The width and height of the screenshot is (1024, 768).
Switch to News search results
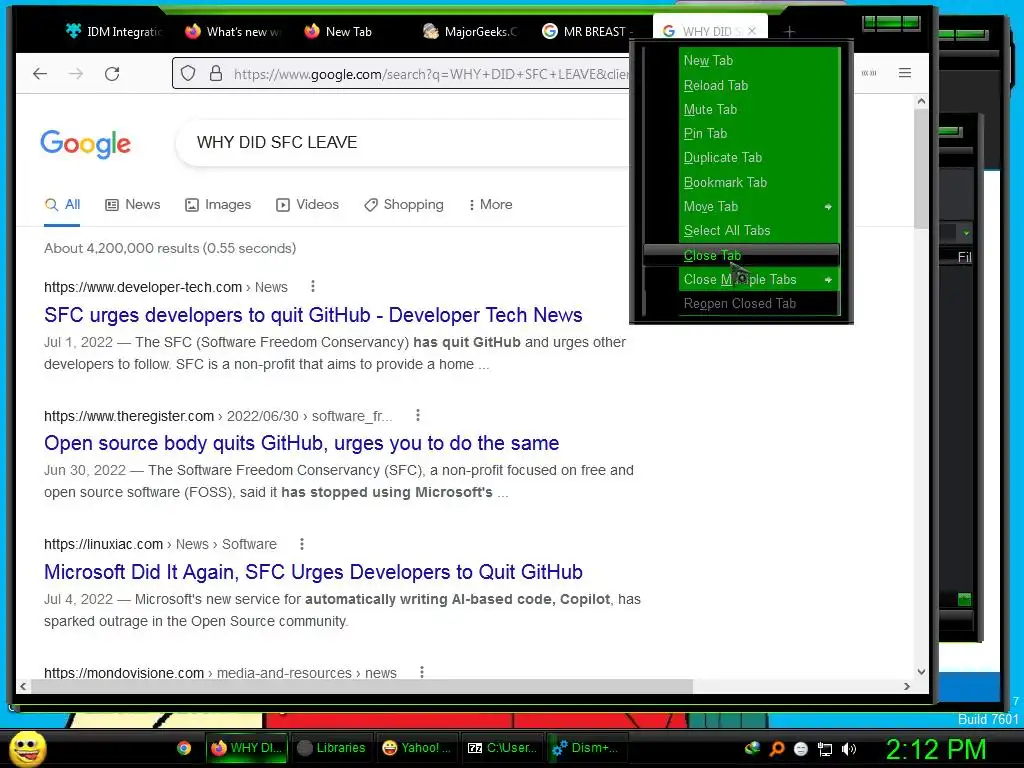133,204
